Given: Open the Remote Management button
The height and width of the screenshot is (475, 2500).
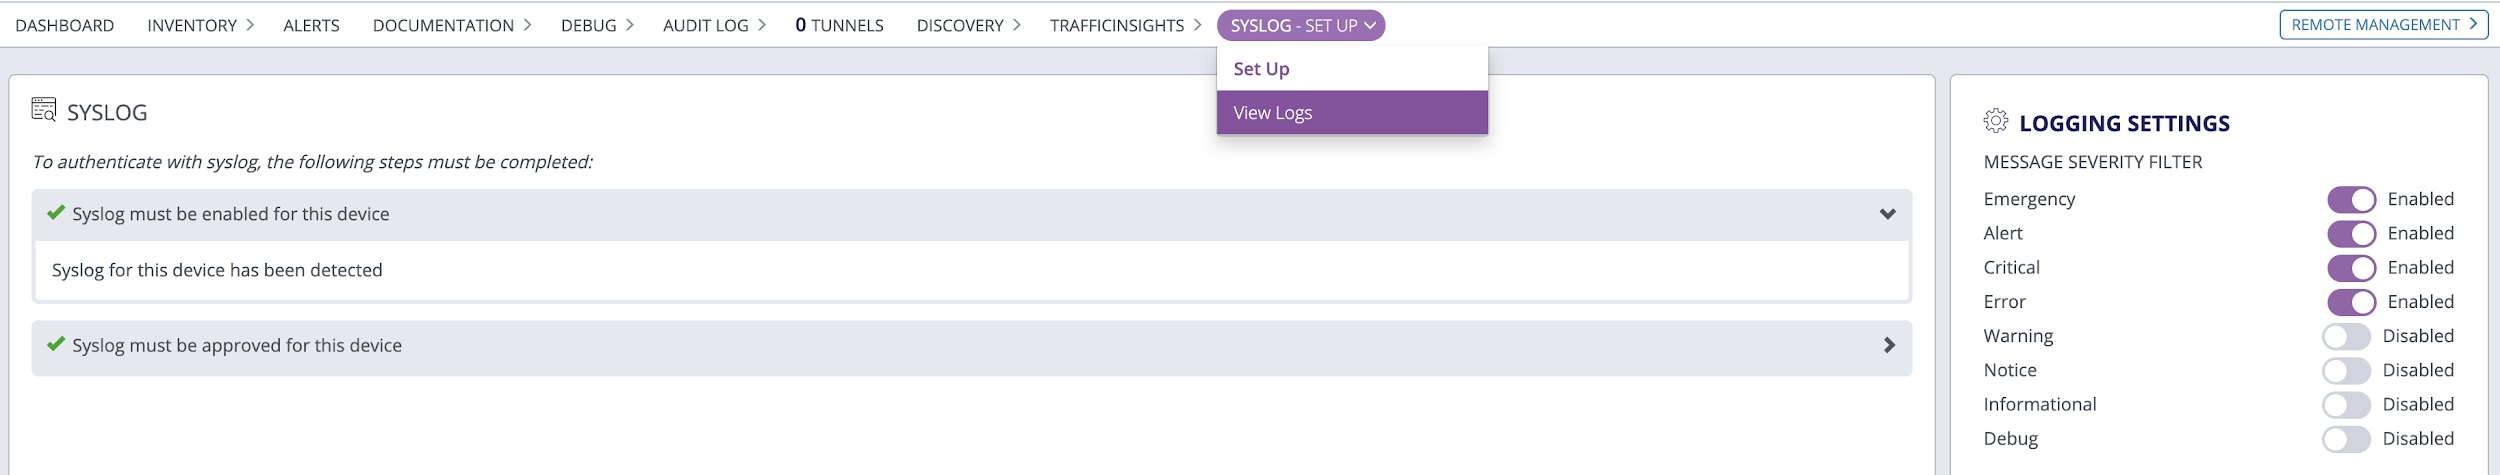Looking at the screenshot, I should tap(2383, 25).
